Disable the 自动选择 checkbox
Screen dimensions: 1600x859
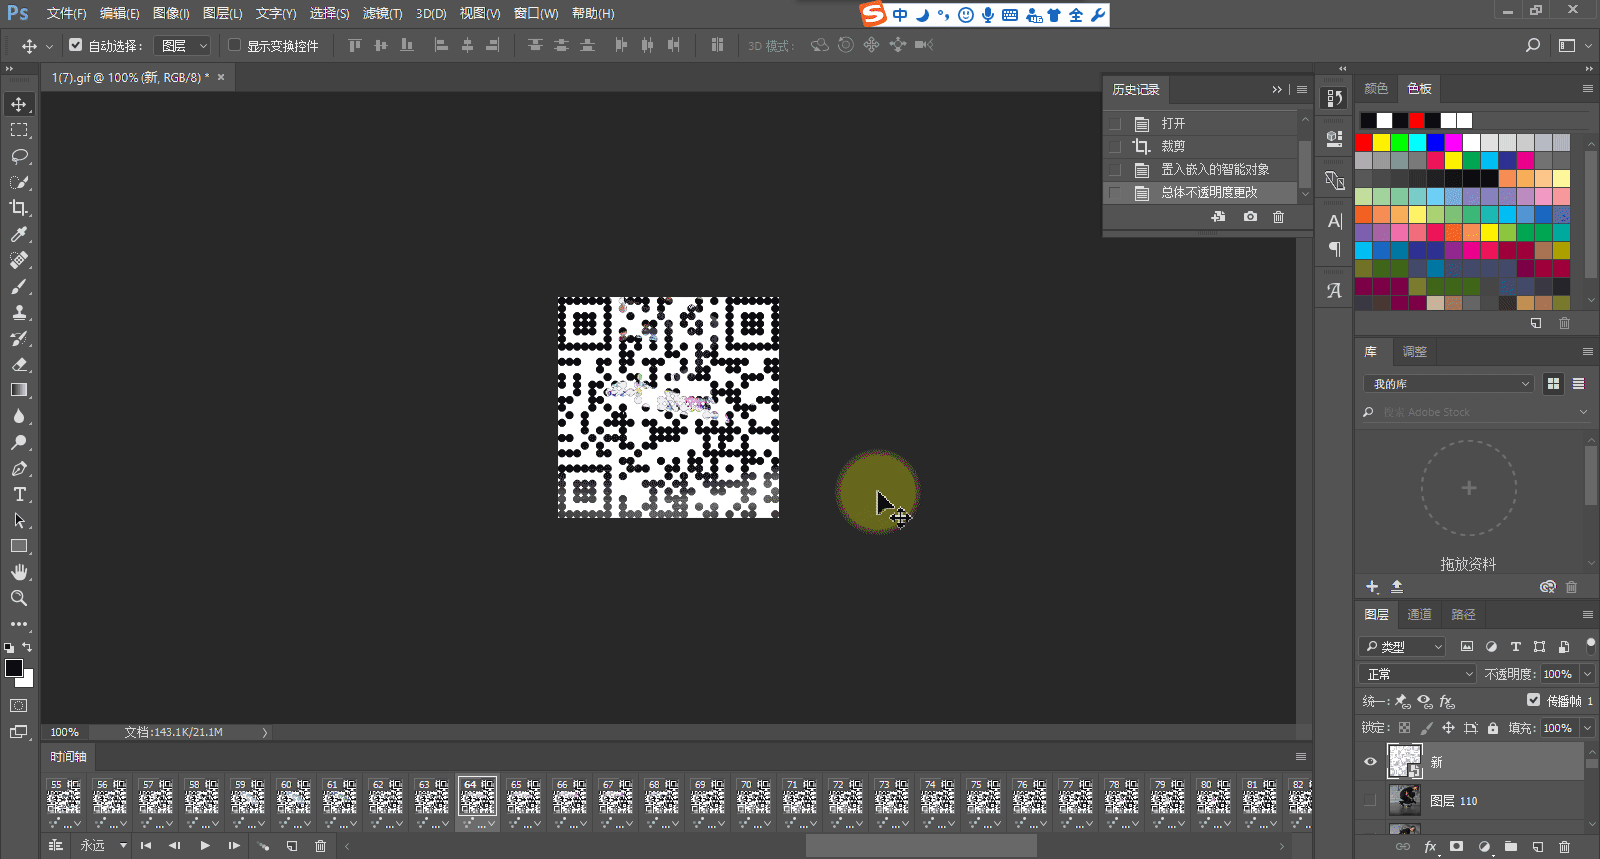tap(76, 45)
